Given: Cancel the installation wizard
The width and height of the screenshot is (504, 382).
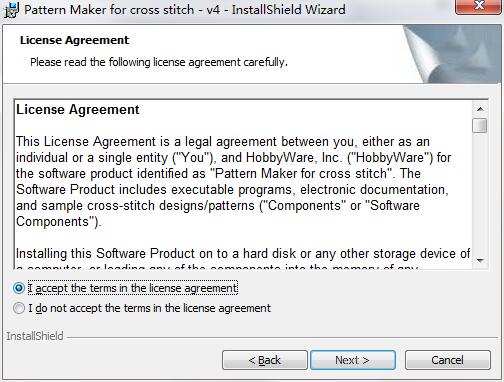Looking at the screenshot, I should (x=447, y=360).
